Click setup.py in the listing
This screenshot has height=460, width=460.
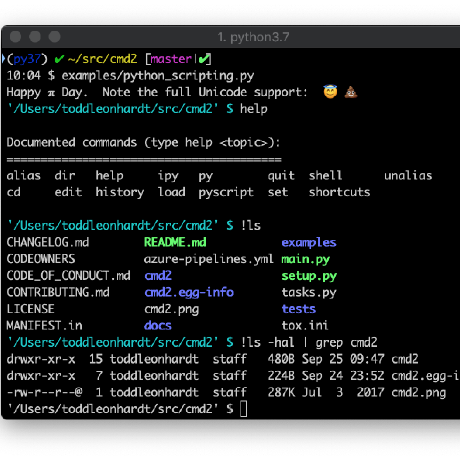coord(309,276)
